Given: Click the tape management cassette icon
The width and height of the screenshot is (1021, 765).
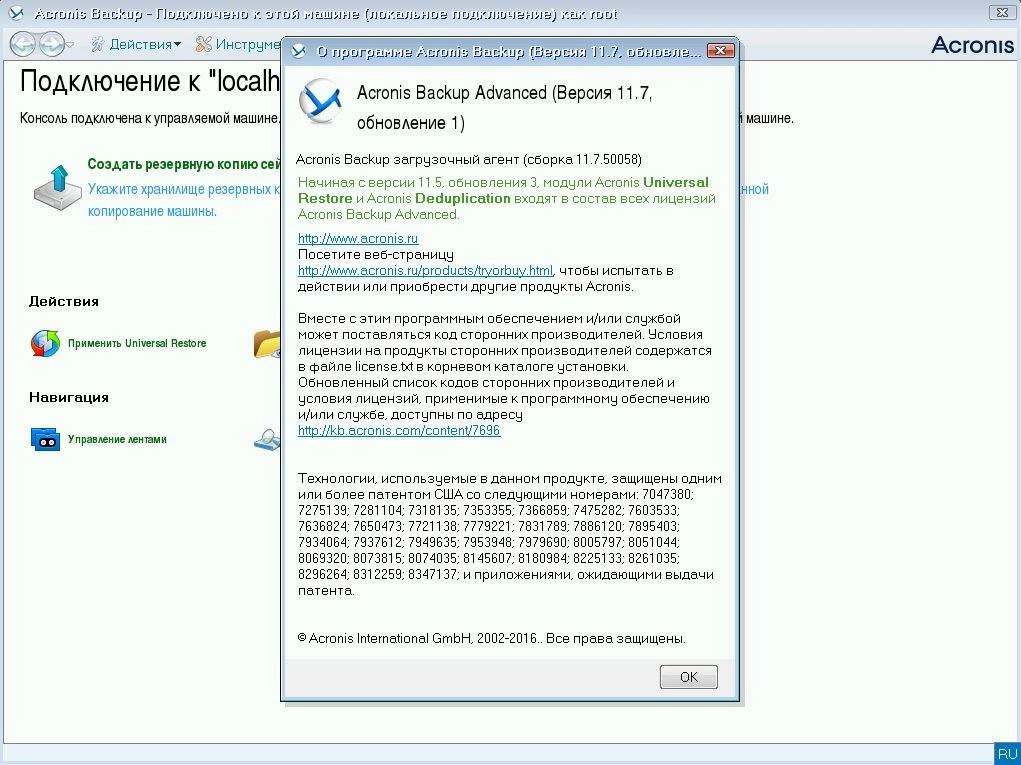Looking at the screenshot, I should (45, 439).
